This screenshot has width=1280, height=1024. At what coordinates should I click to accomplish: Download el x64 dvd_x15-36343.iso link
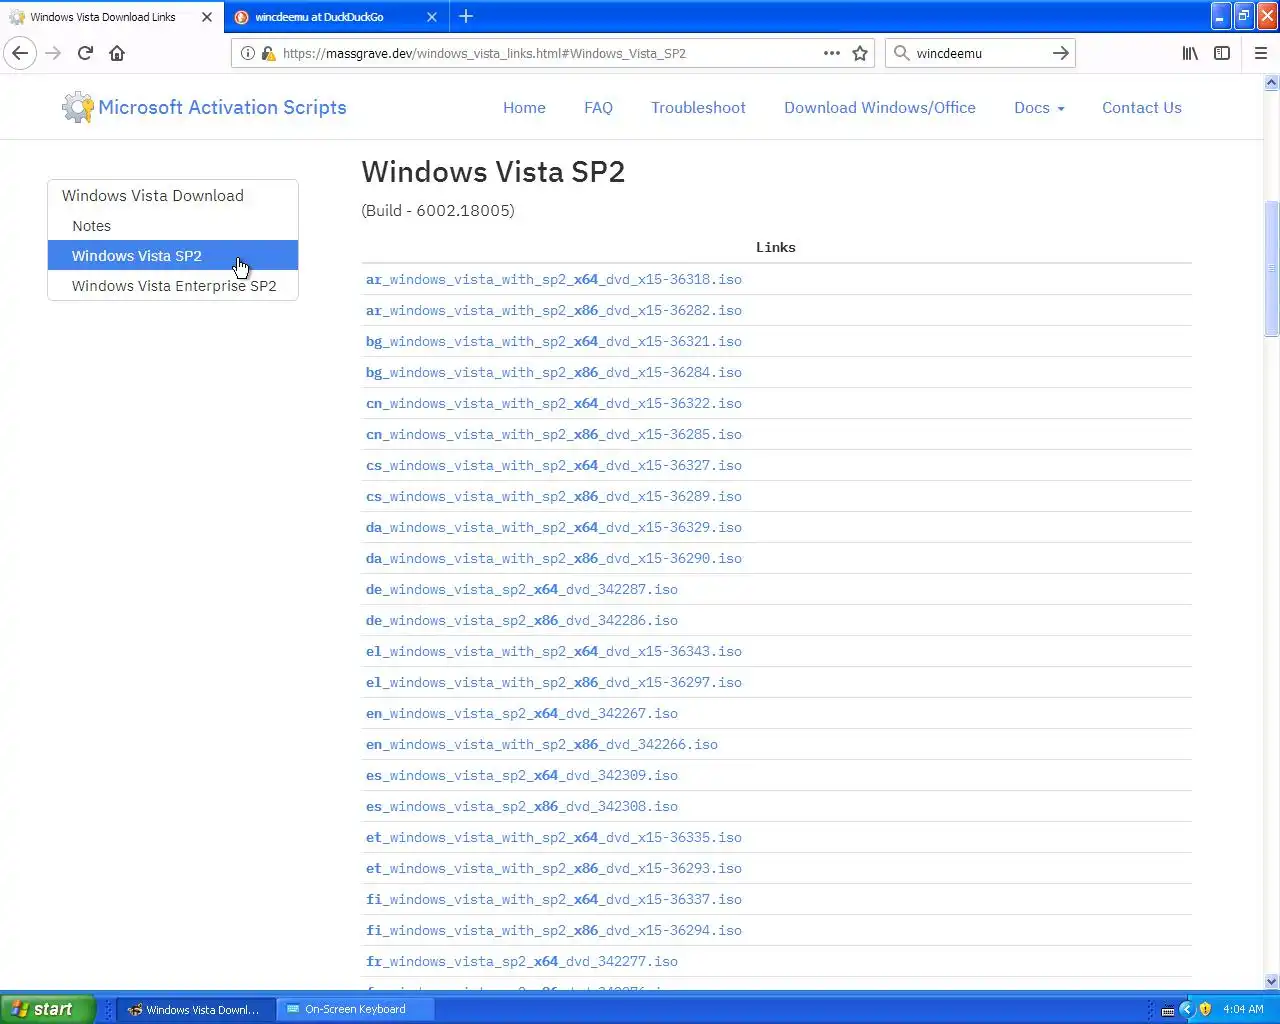[554, 651]
